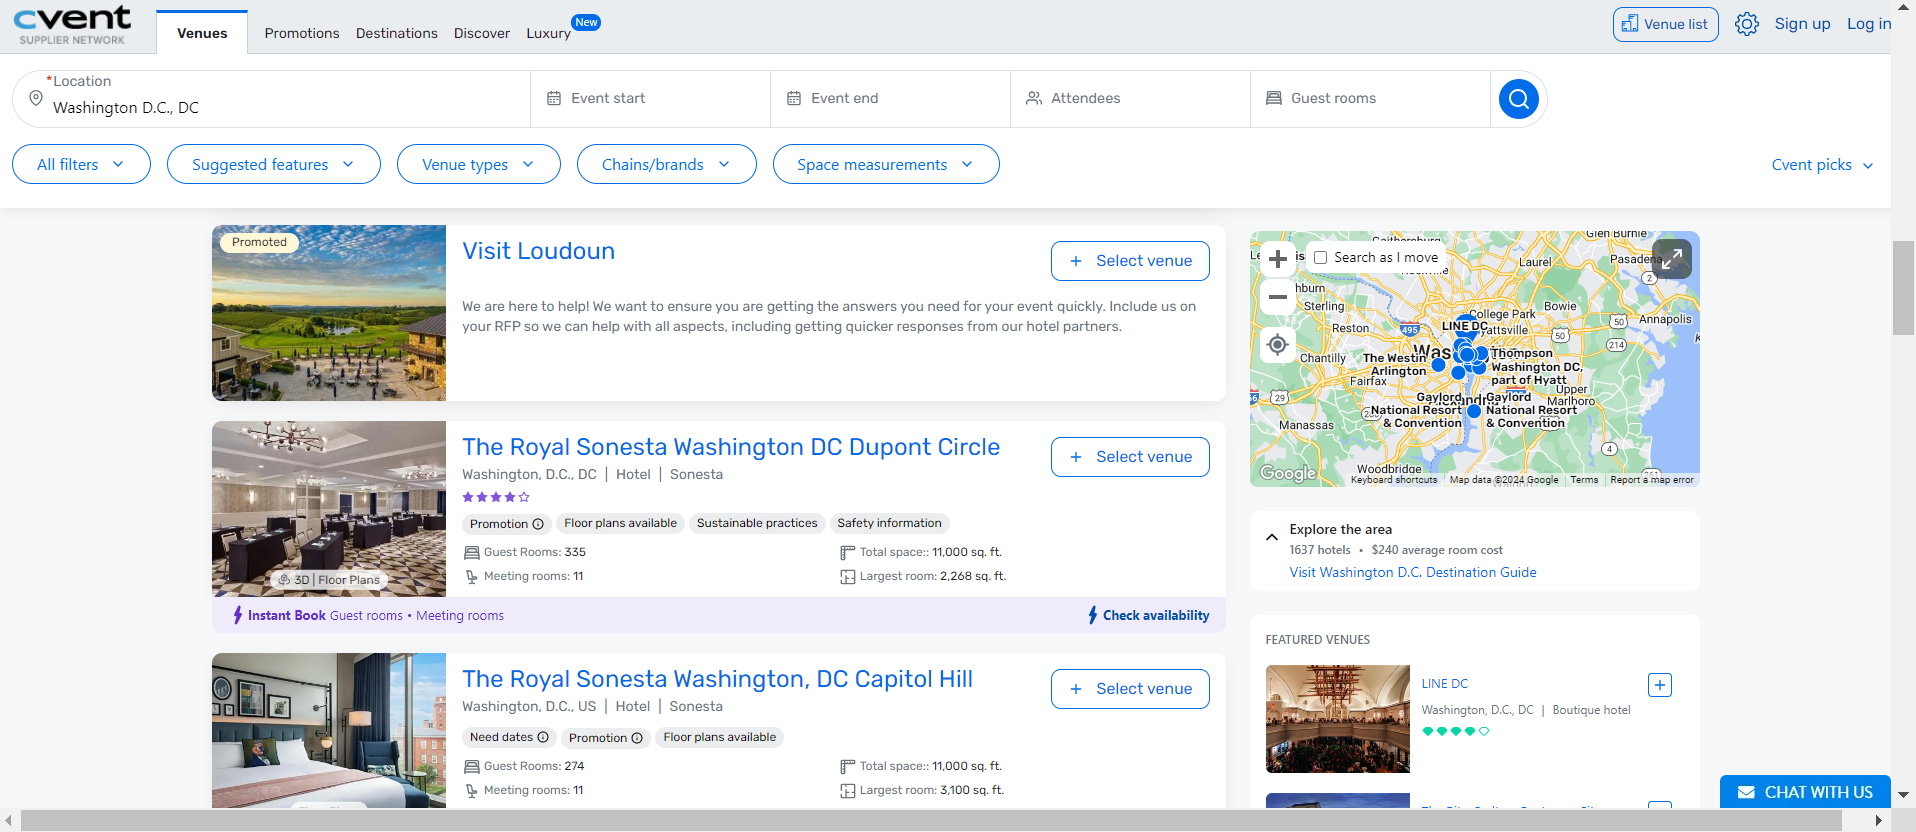The height and width of the screenshot is (832, 1916).
Task: Zoom out on the map
Action: click(1277, 297)
